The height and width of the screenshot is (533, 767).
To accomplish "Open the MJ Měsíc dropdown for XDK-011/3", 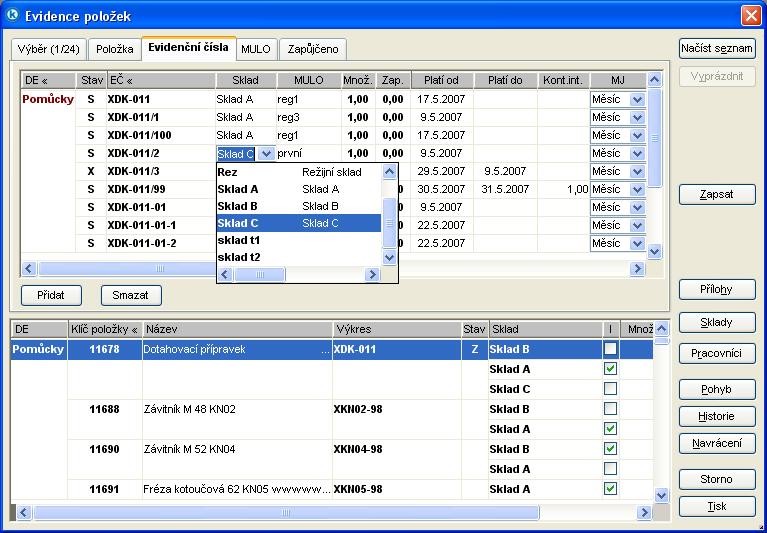I will coord(637,172).
